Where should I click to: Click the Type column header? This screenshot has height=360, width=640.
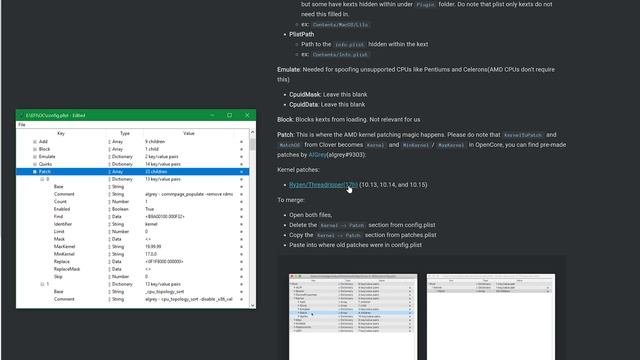(x=124, y=133)
